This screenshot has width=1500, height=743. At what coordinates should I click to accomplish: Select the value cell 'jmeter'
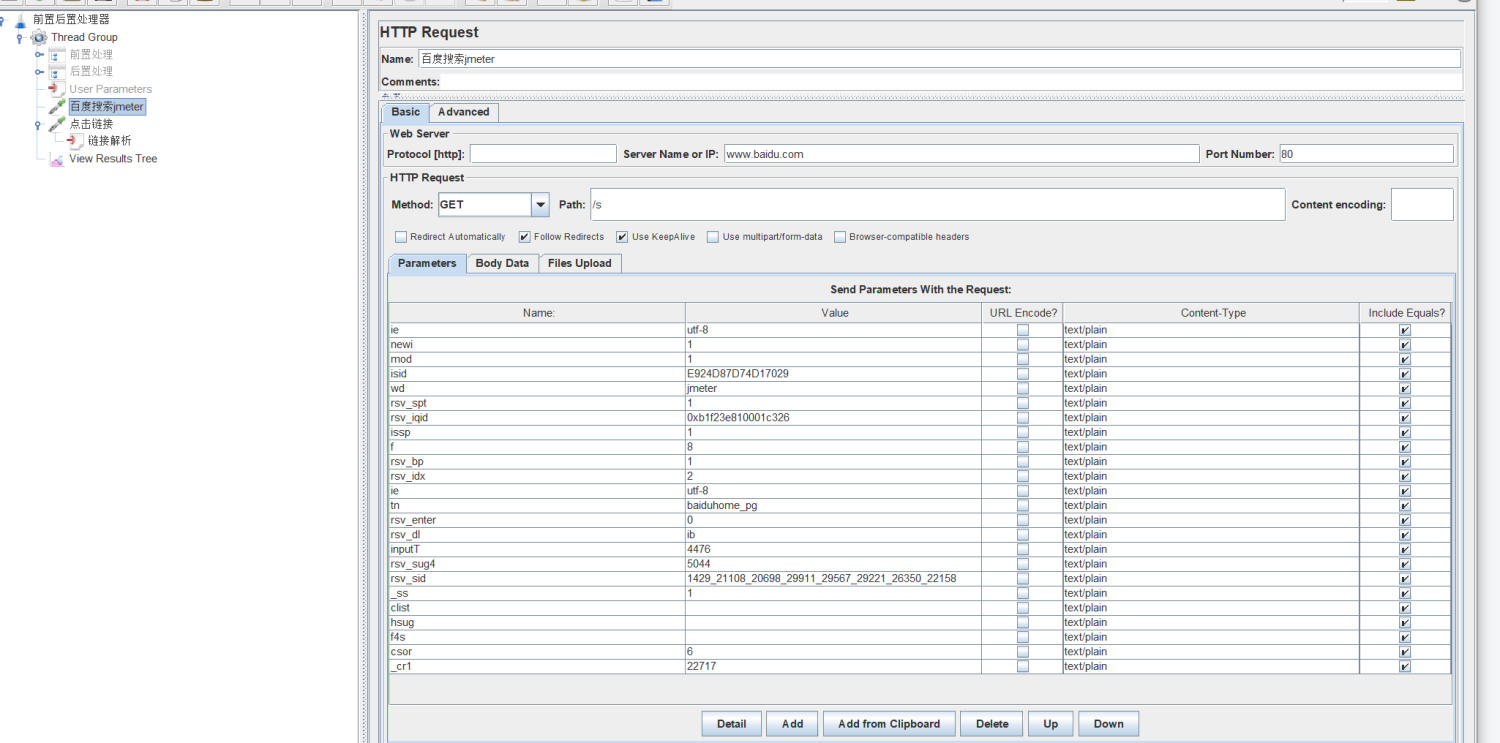[x=834, y=388]
